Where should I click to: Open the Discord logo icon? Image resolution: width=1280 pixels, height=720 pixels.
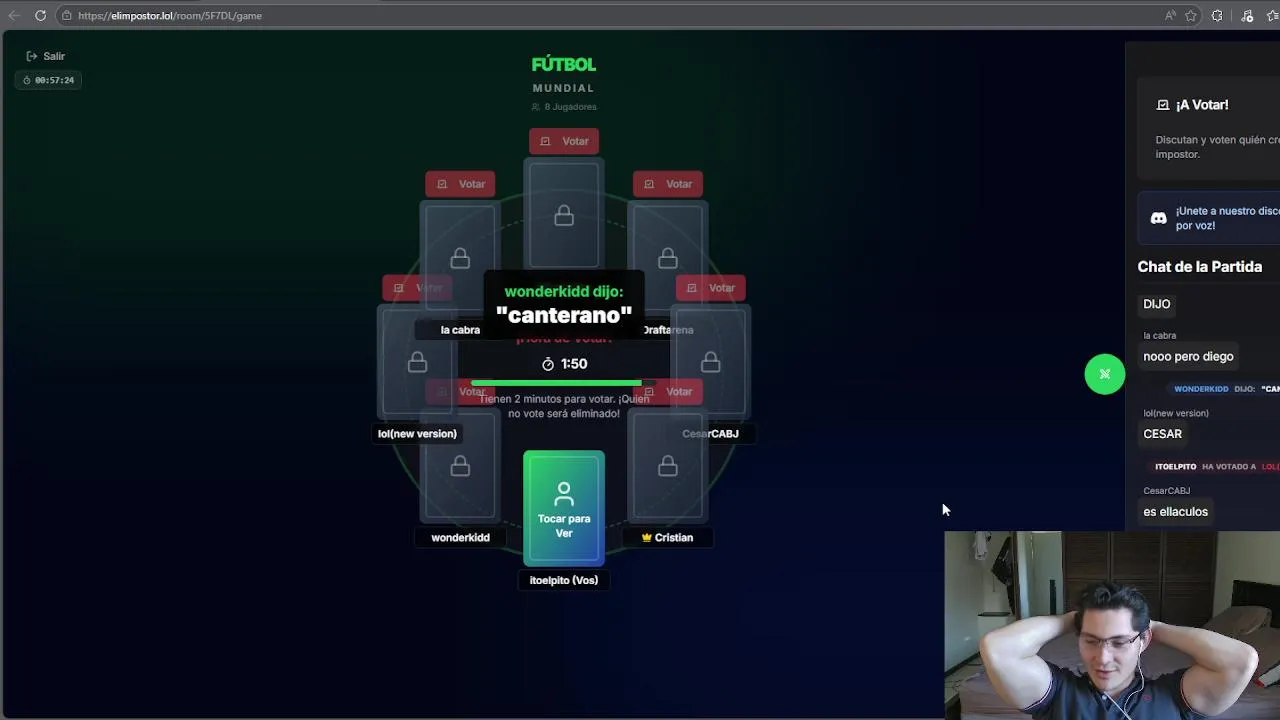coord(1158,218)
